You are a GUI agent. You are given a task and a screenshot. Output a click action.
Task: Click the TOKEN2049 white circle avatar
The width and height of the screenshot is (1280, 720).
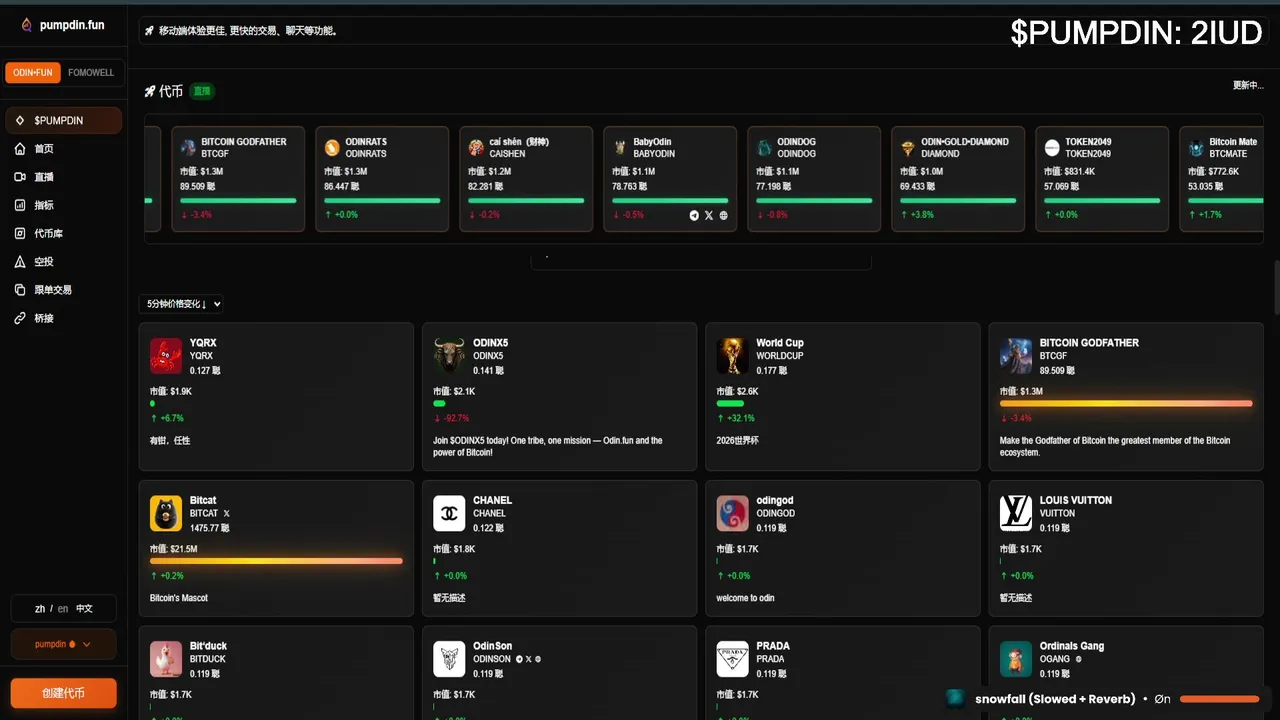click(1052, 148)
